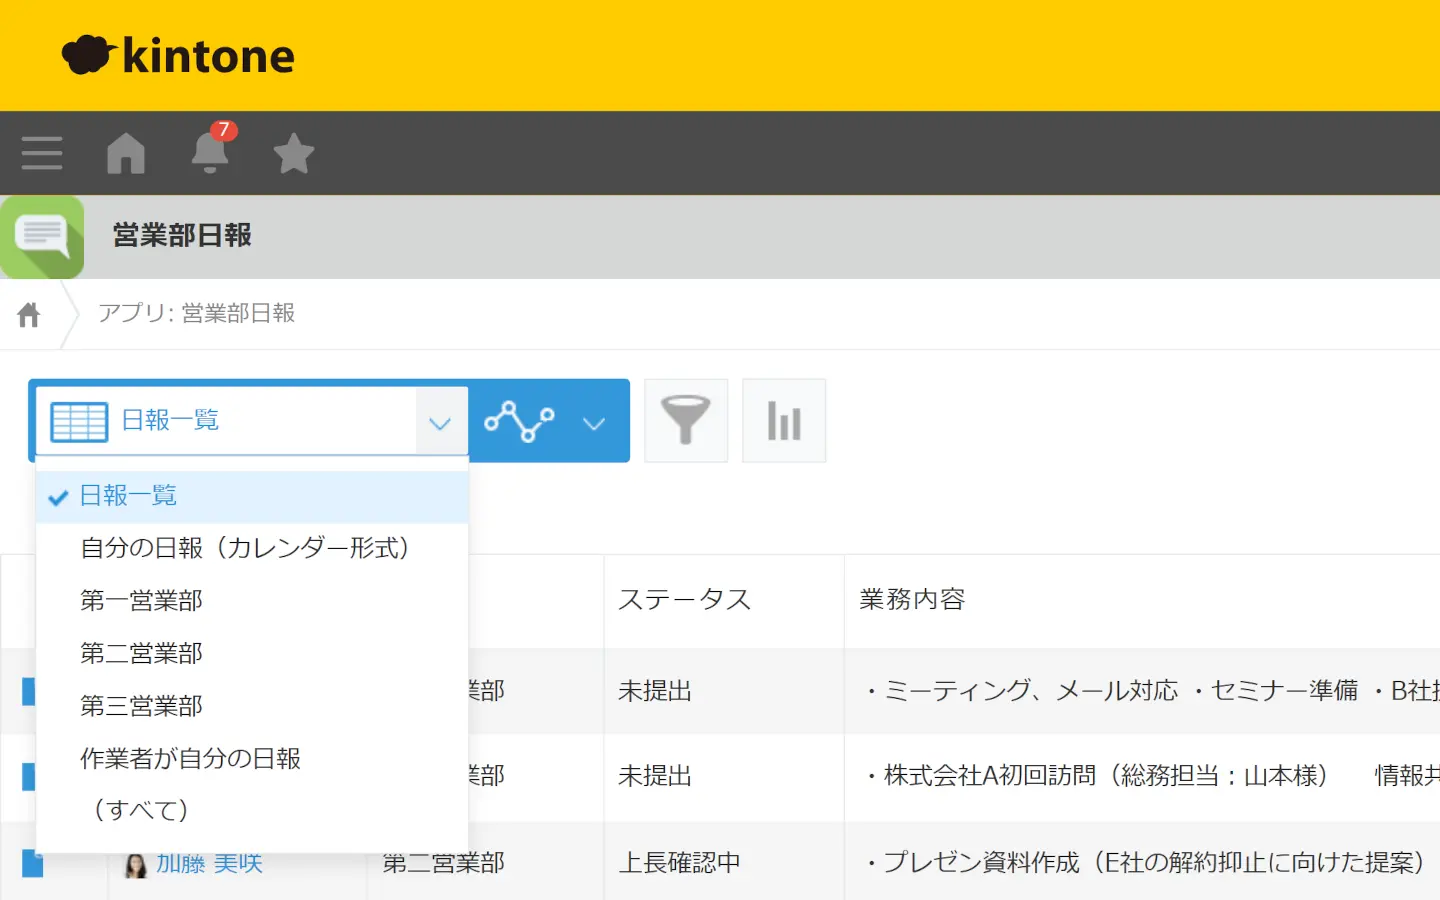Viewport: 1440px width, 900px height.
Task: Click the small breadcrumb home icon
Action: coord(29,315)
